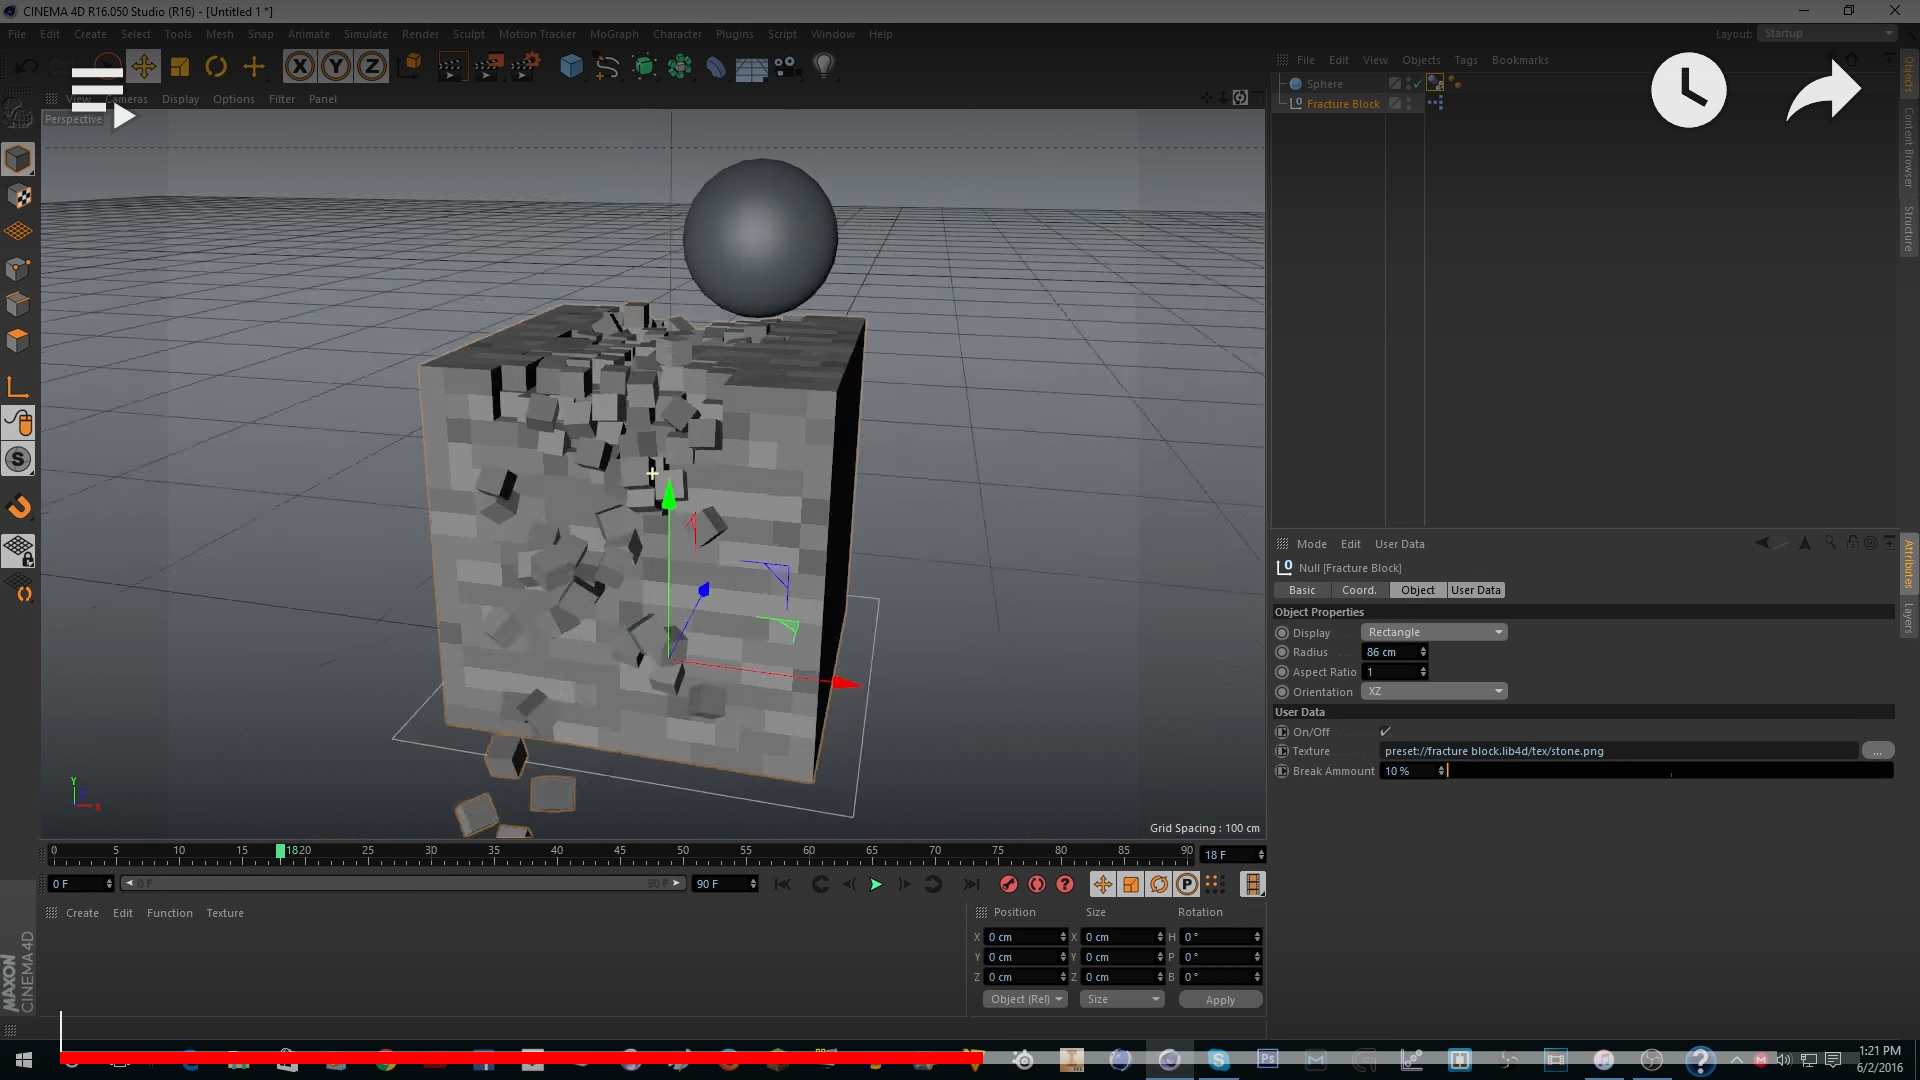The width and height of the screenshot is (1920, 1080).
Task: Click the Apply button
Action: (x=1220, y=1000)
